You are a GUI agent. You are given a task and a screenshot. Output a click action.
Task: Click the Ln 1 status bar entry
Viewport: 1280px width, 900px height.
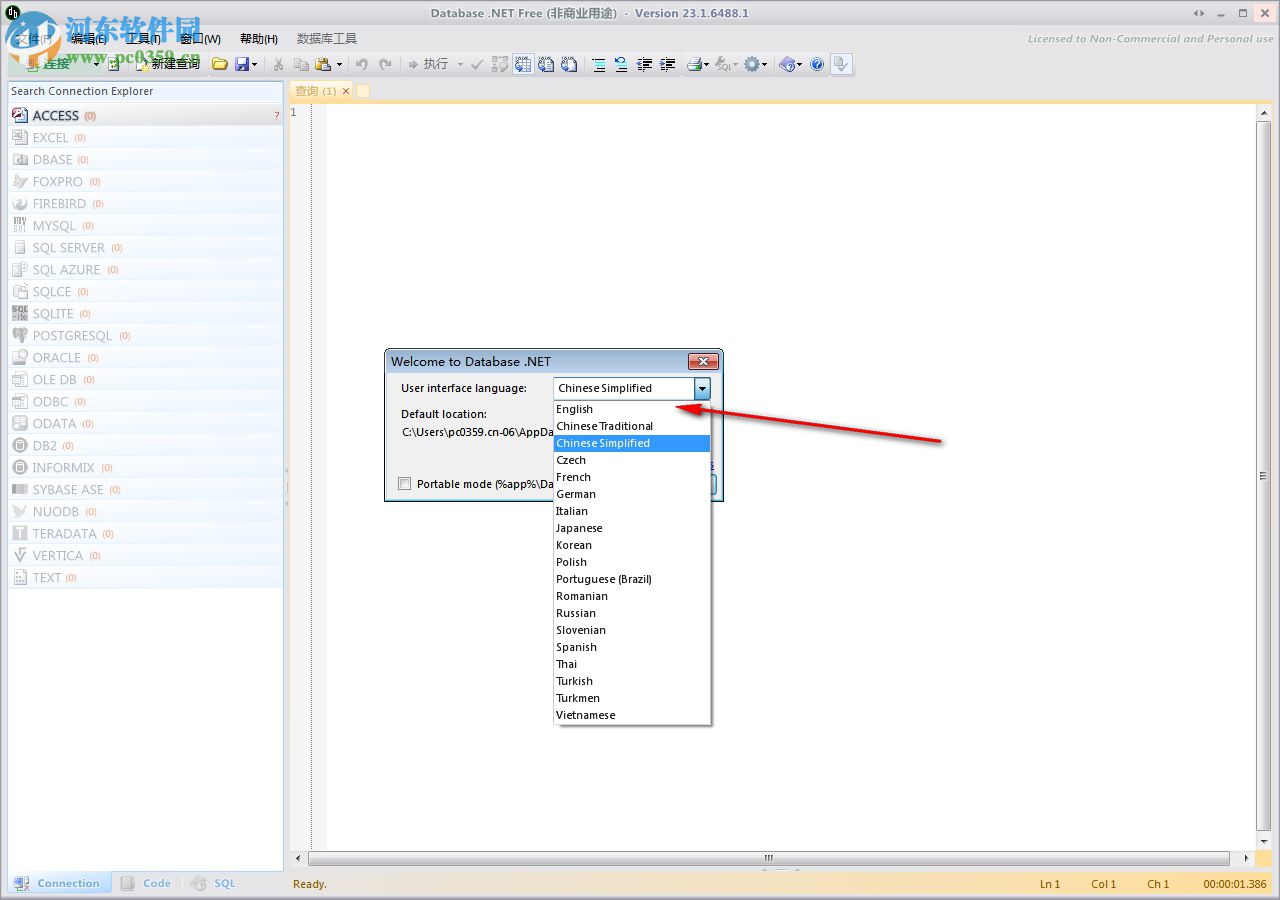[1050, 884]
